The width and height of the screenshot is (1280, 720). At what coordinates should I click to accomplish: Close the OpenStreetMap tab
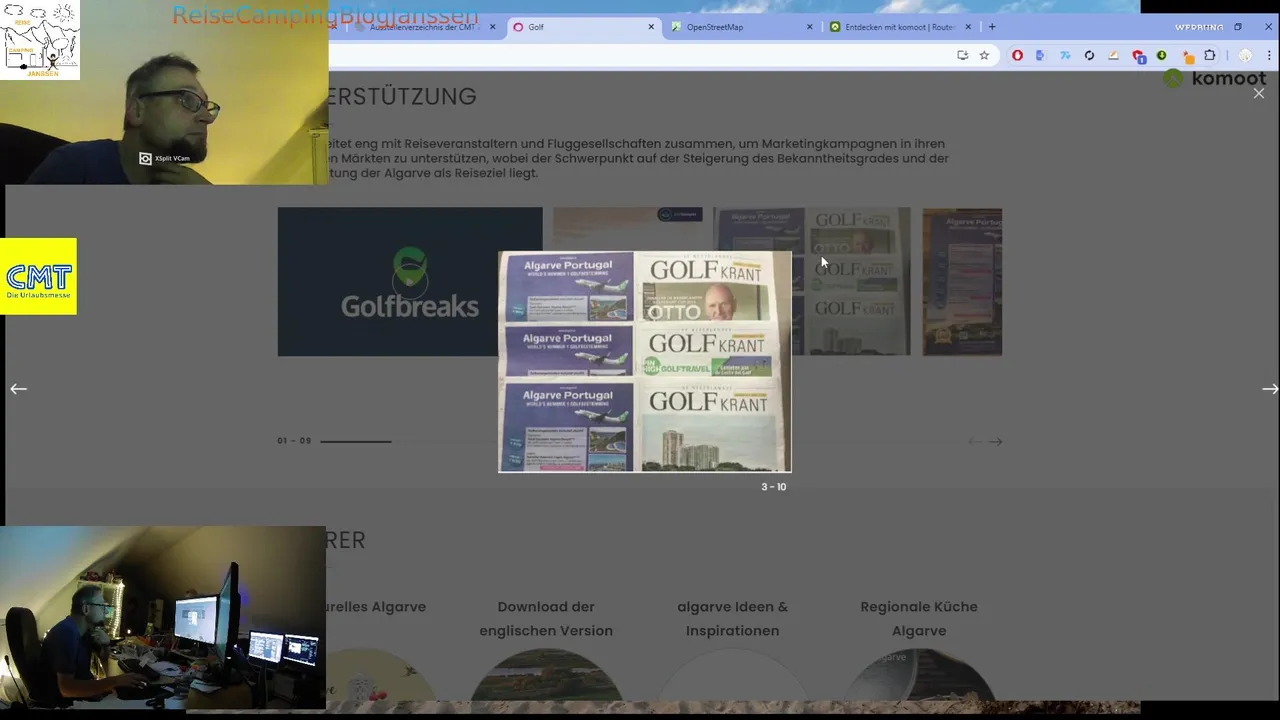click(x=809, y=27)
